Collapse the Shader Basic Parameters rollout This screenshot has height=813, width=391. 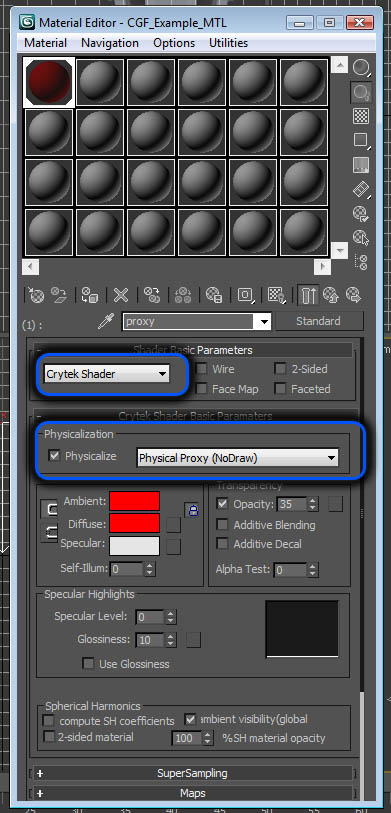pyautogui.click(x=192, y=350)
